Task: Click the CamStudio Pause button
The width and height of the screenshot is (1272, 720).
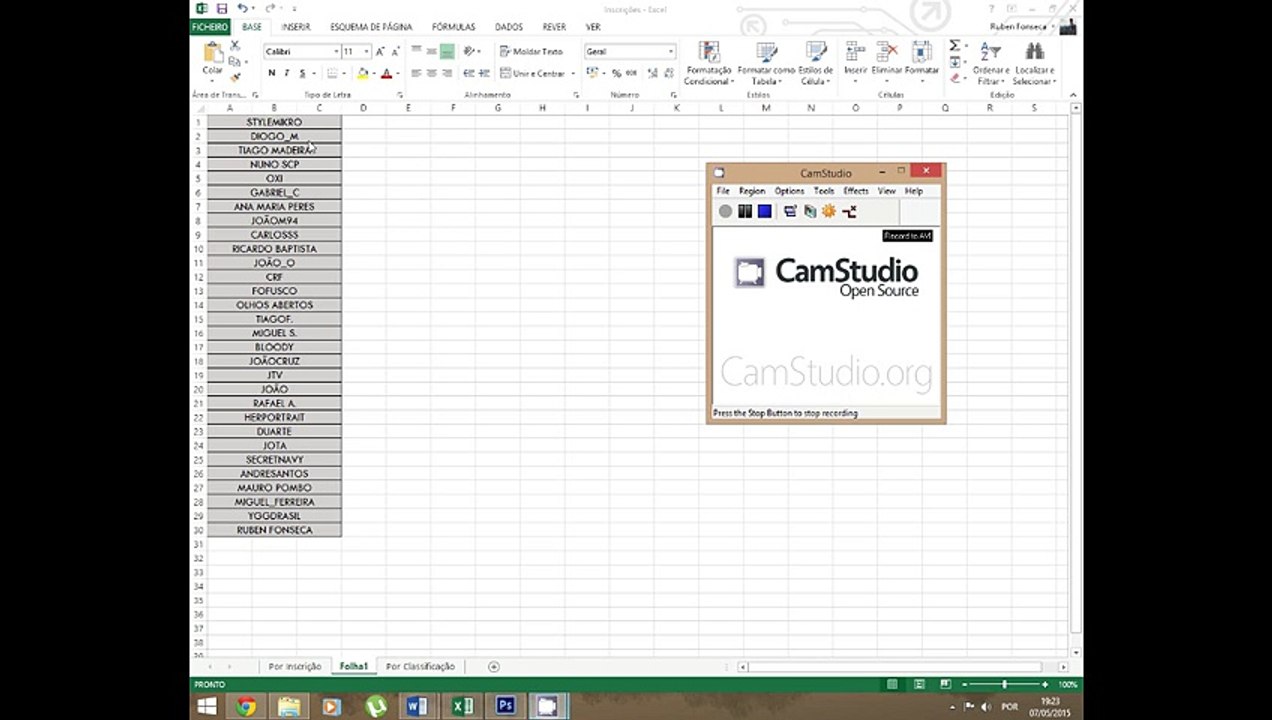Action: coord(745,211)
